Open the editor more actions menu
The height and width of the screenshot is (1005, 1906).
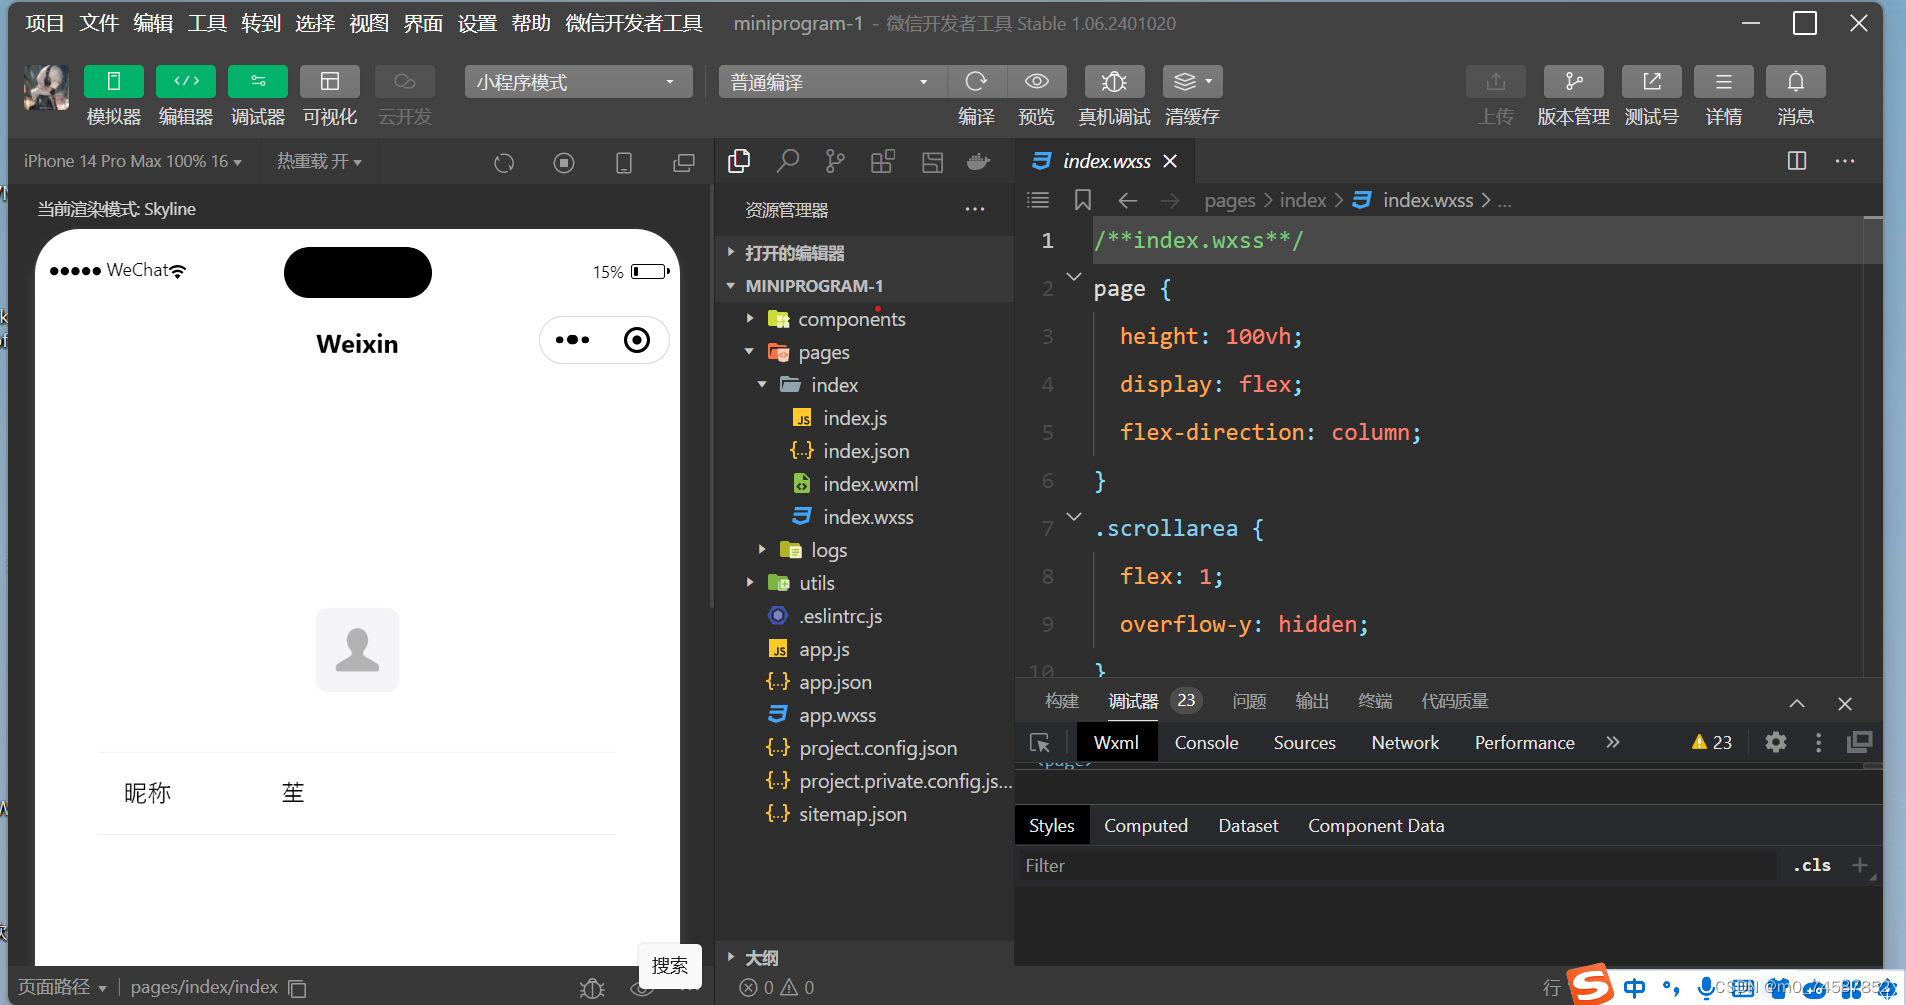click(1845, 161)
